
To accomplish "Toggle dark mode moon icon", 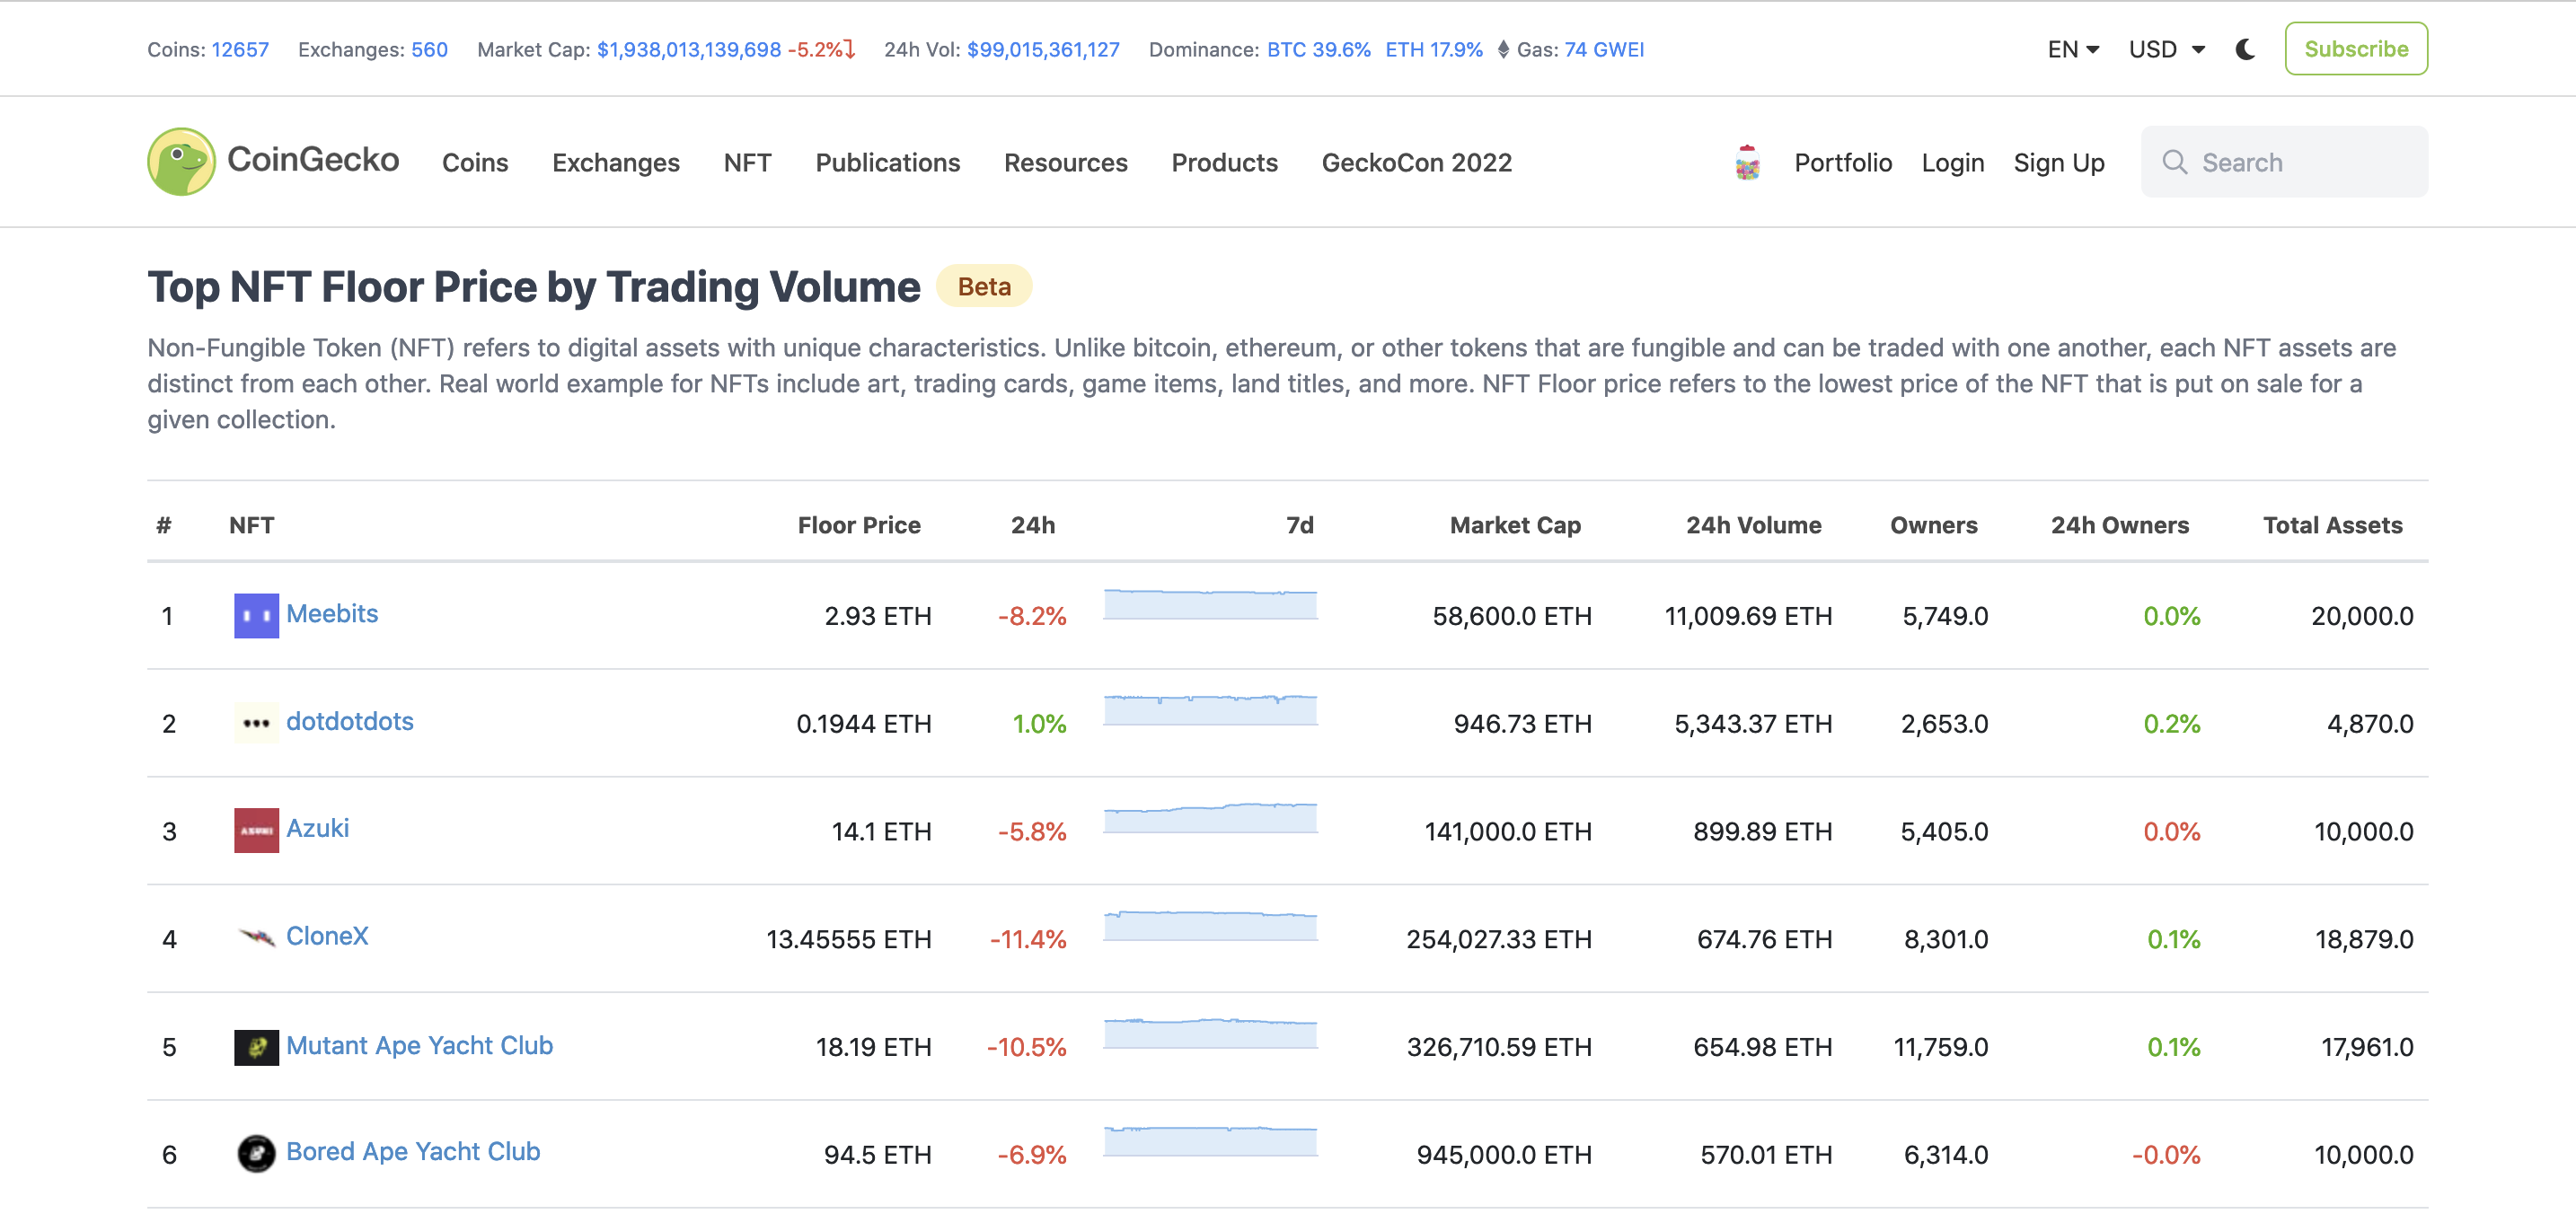I will tap(2245, 49).
